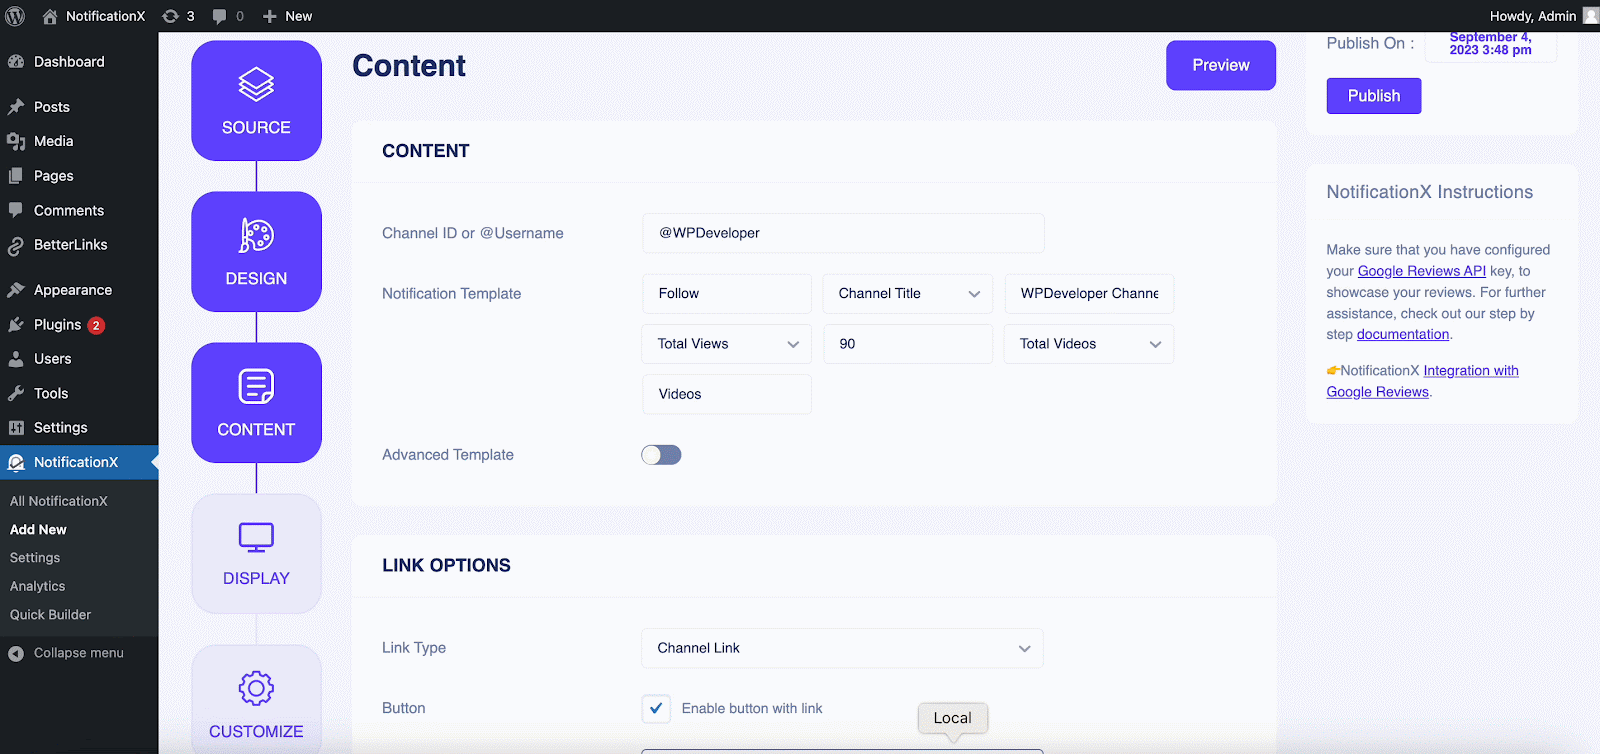Click the LINK OPTIONS heading

tap(446, 565)
